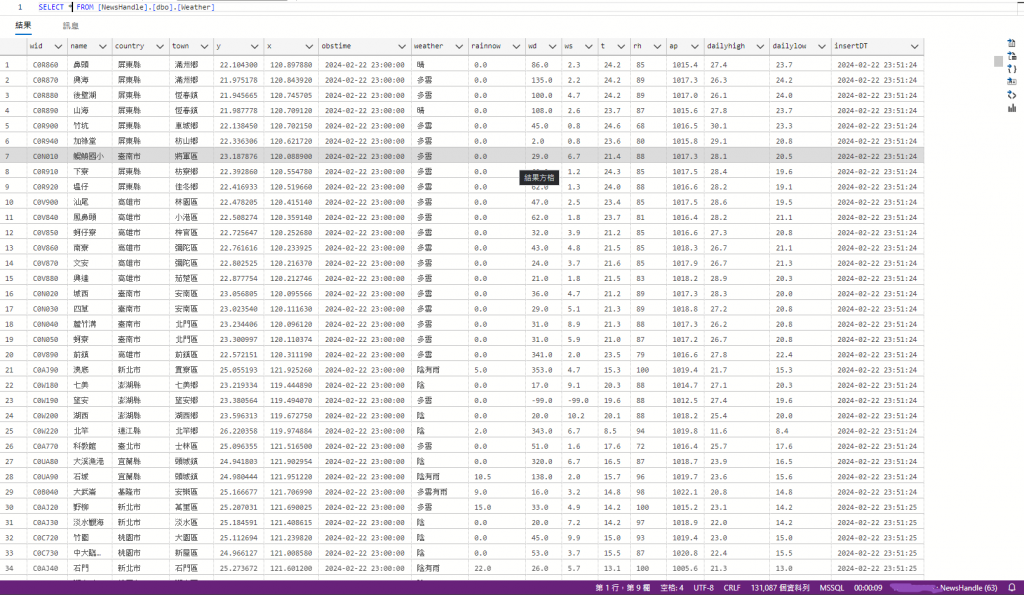Screen dimensions: 1024x595
Task: Select row number 1 header
Action: pyautogui.click(x=8, y=65)
